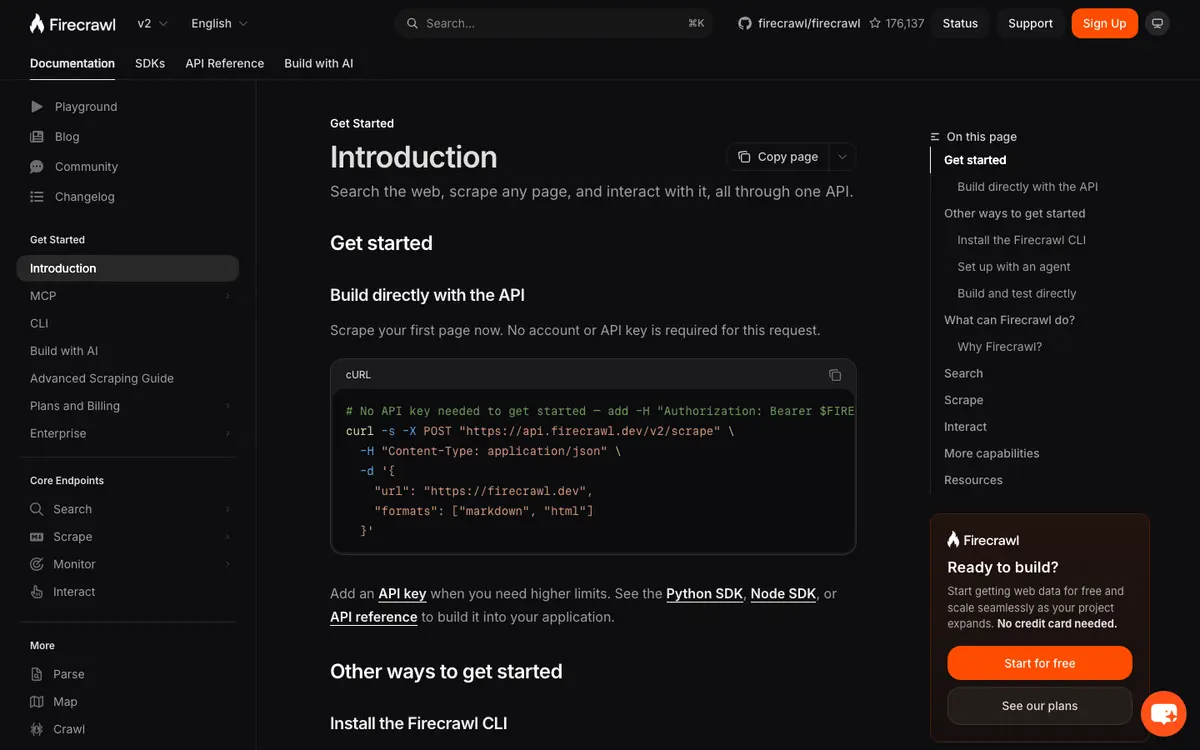Click the Status button
The image size is (1200, 750).
pos(960,23)
